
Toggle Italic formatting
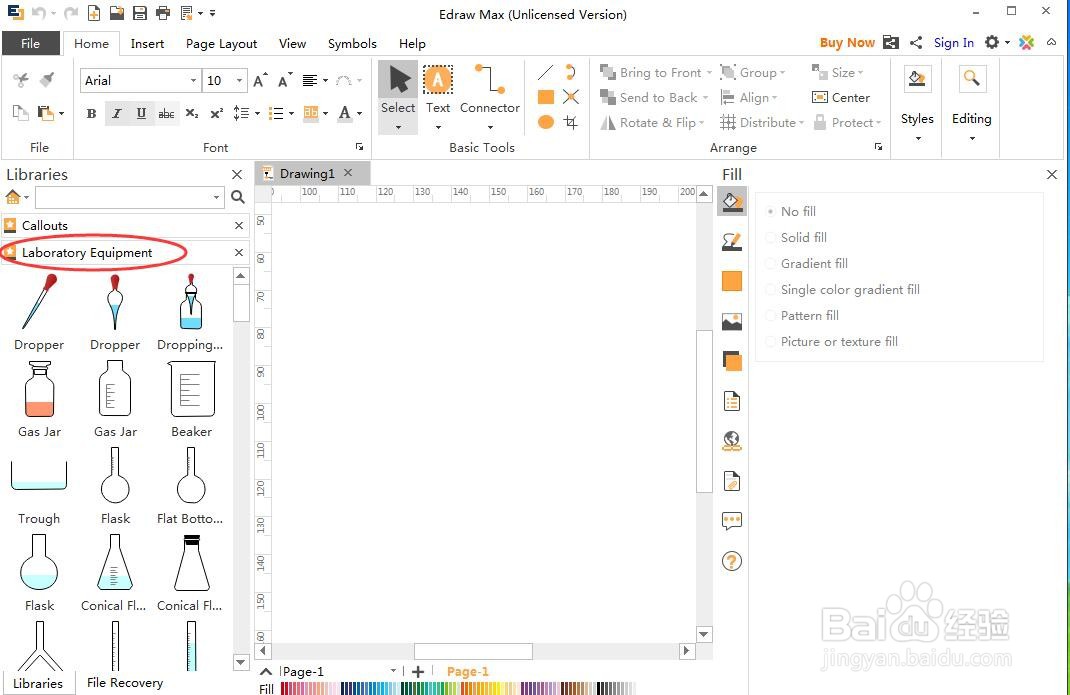[116, 113]
